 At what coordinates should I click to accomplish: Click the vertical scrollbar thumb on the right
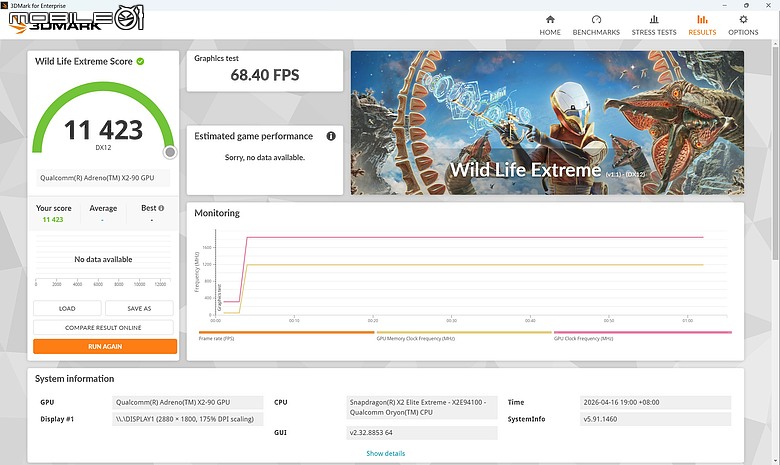click(x=775, y=152)
